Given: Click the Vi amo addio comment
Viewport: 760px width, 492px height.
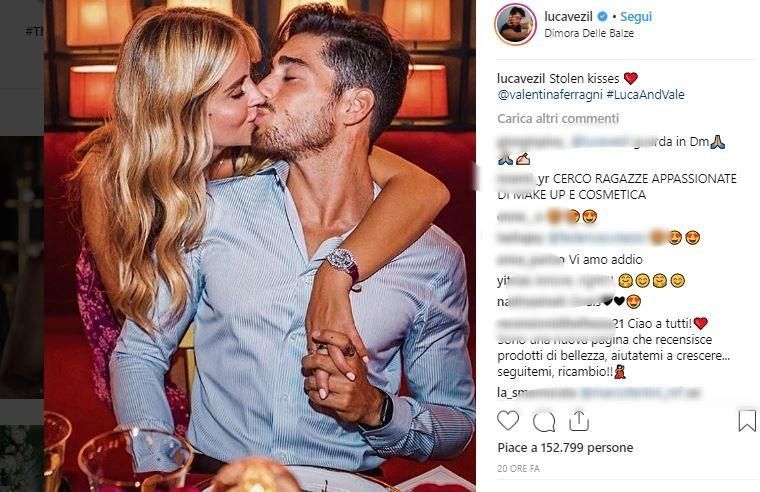Looking at the screenshot, I should click(x=605, y=260).
